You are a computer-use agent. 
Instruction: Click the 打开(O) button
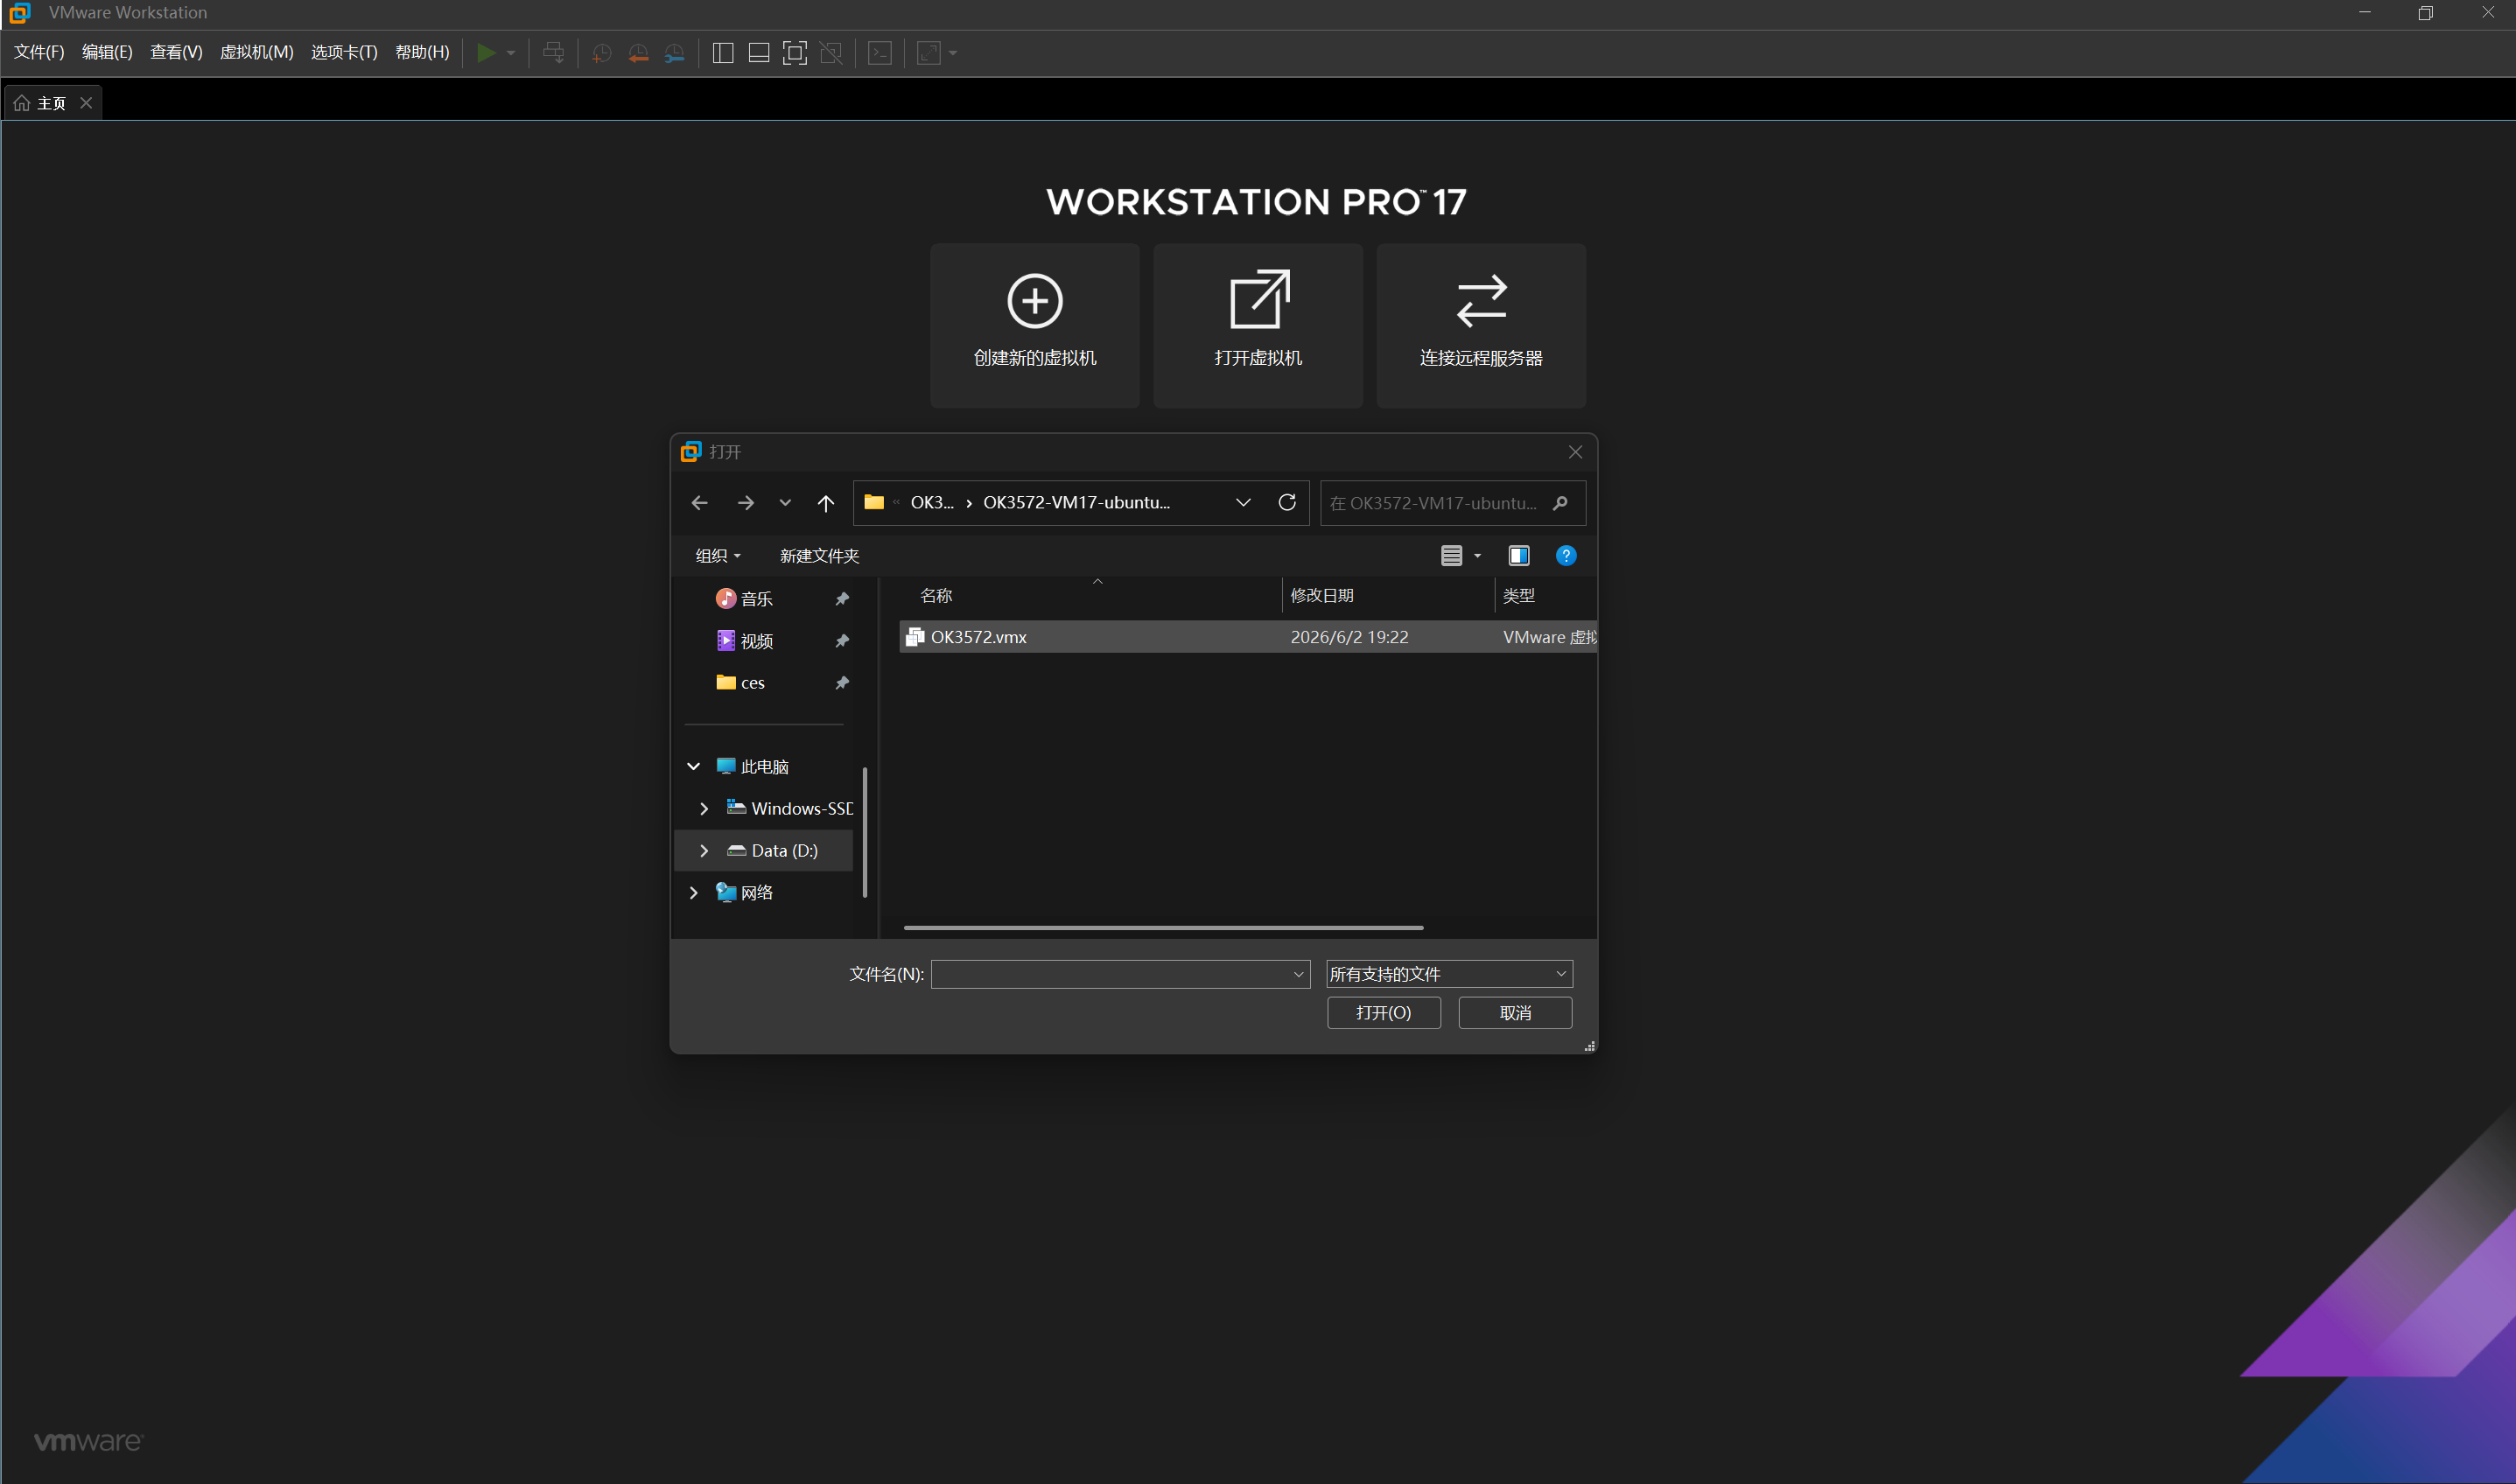coord(1384,1013)
